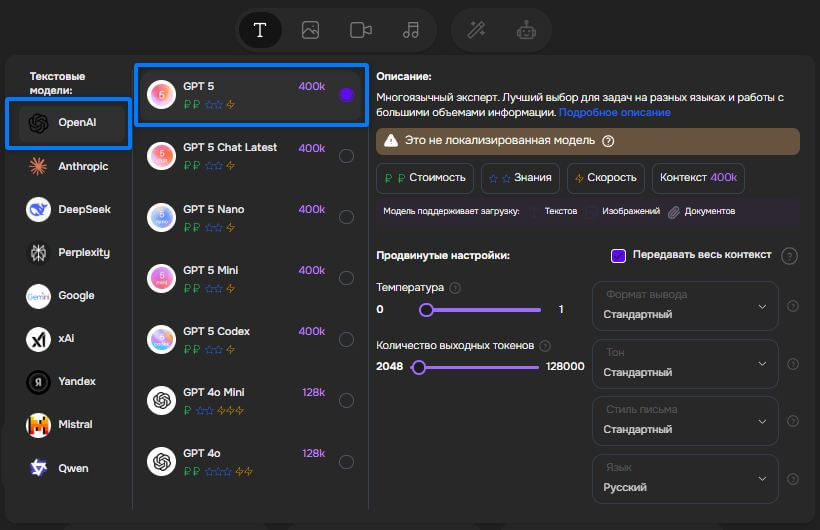Viewport: 820px width, 530px height.
Task: Switch to video generation mode icon
Action: [361, 30]
